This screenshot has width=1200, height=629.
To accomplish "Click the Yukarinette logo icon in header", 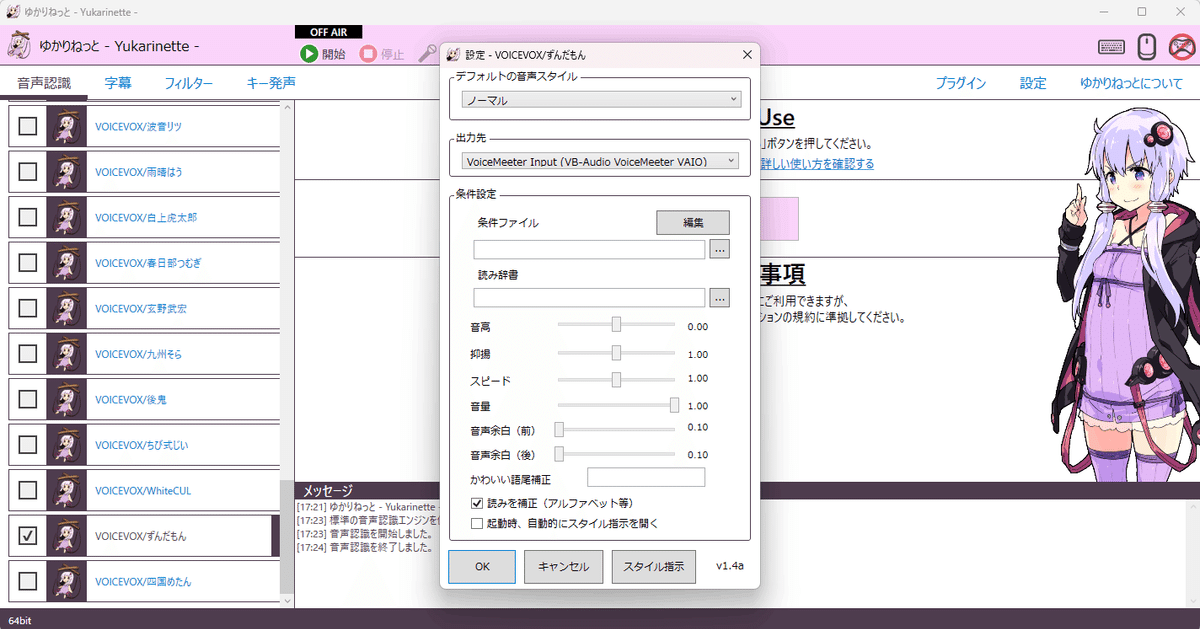I will click(18, 45).
